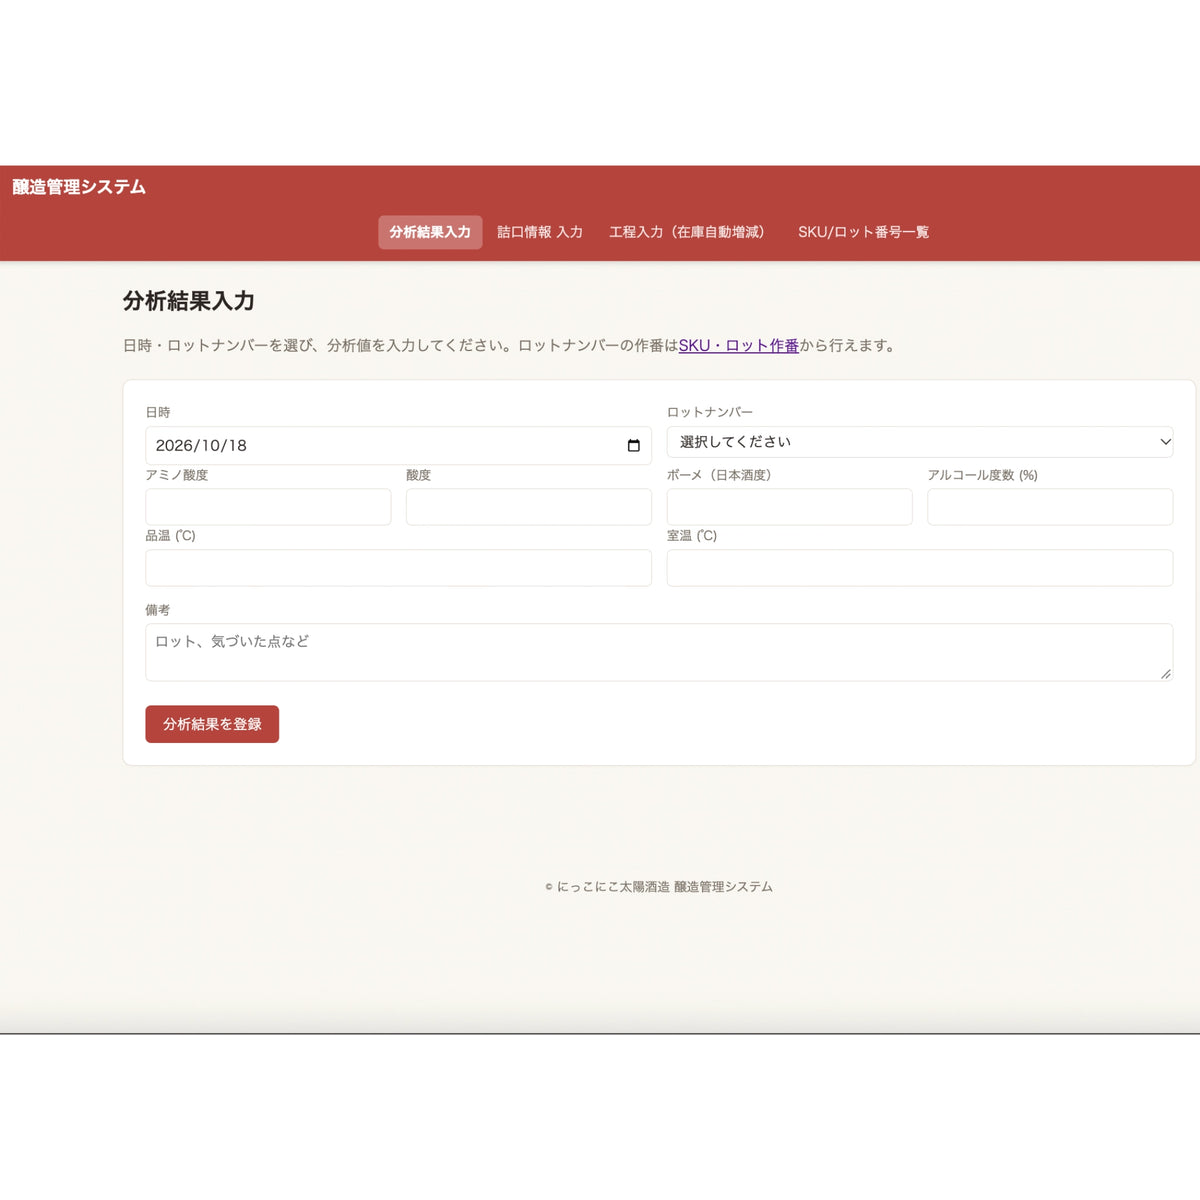Click the 分析結果を登録 button
This screenshot has height=1200, width=1200.
tap(212, 724)
